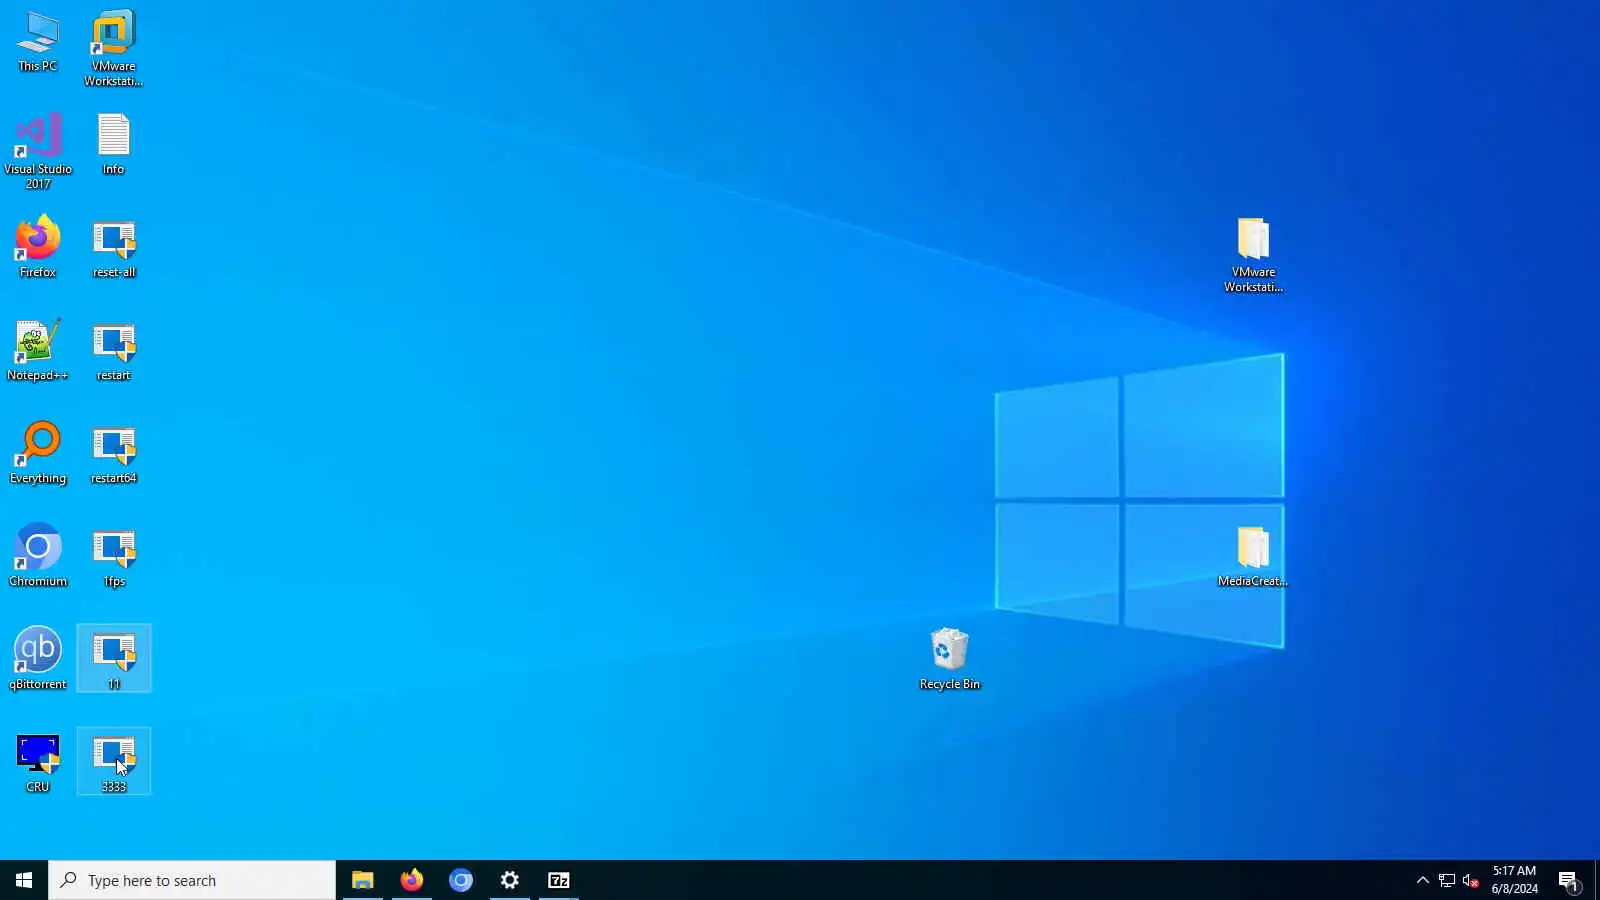This screenshot has width=1600, height=900.
Task: Click the Type here to search box
Action: pos(192,880)
